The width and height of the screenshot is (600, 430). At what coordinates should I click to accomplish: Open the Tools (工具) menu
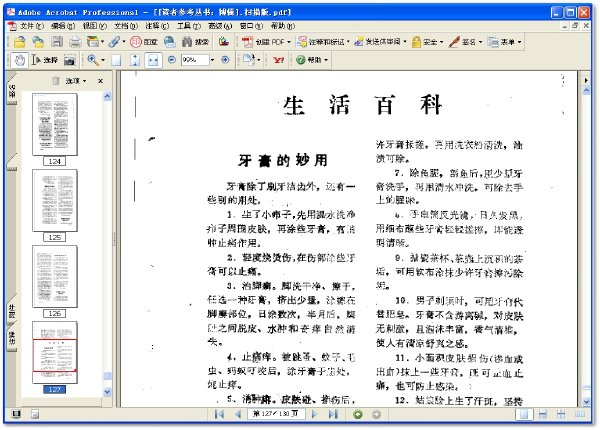point(189,26)
